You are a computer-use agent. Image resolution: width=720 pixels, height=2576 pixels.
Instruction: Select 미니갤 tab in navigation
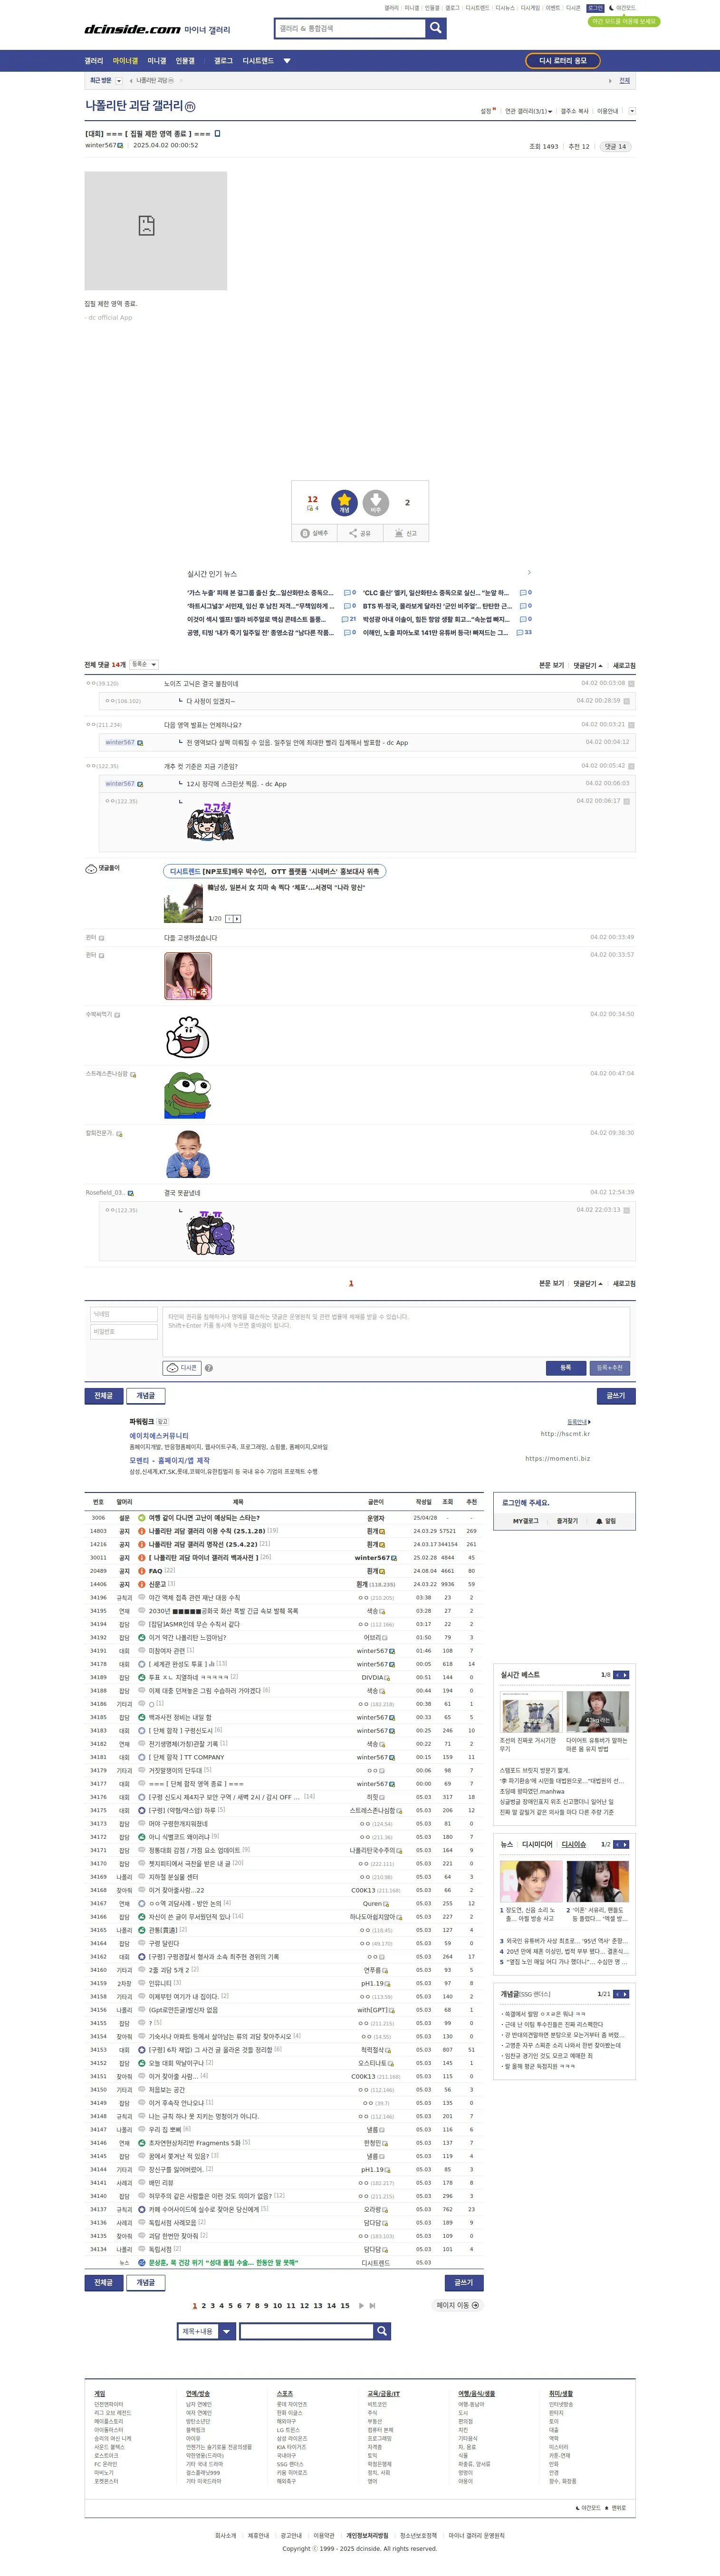157,61
